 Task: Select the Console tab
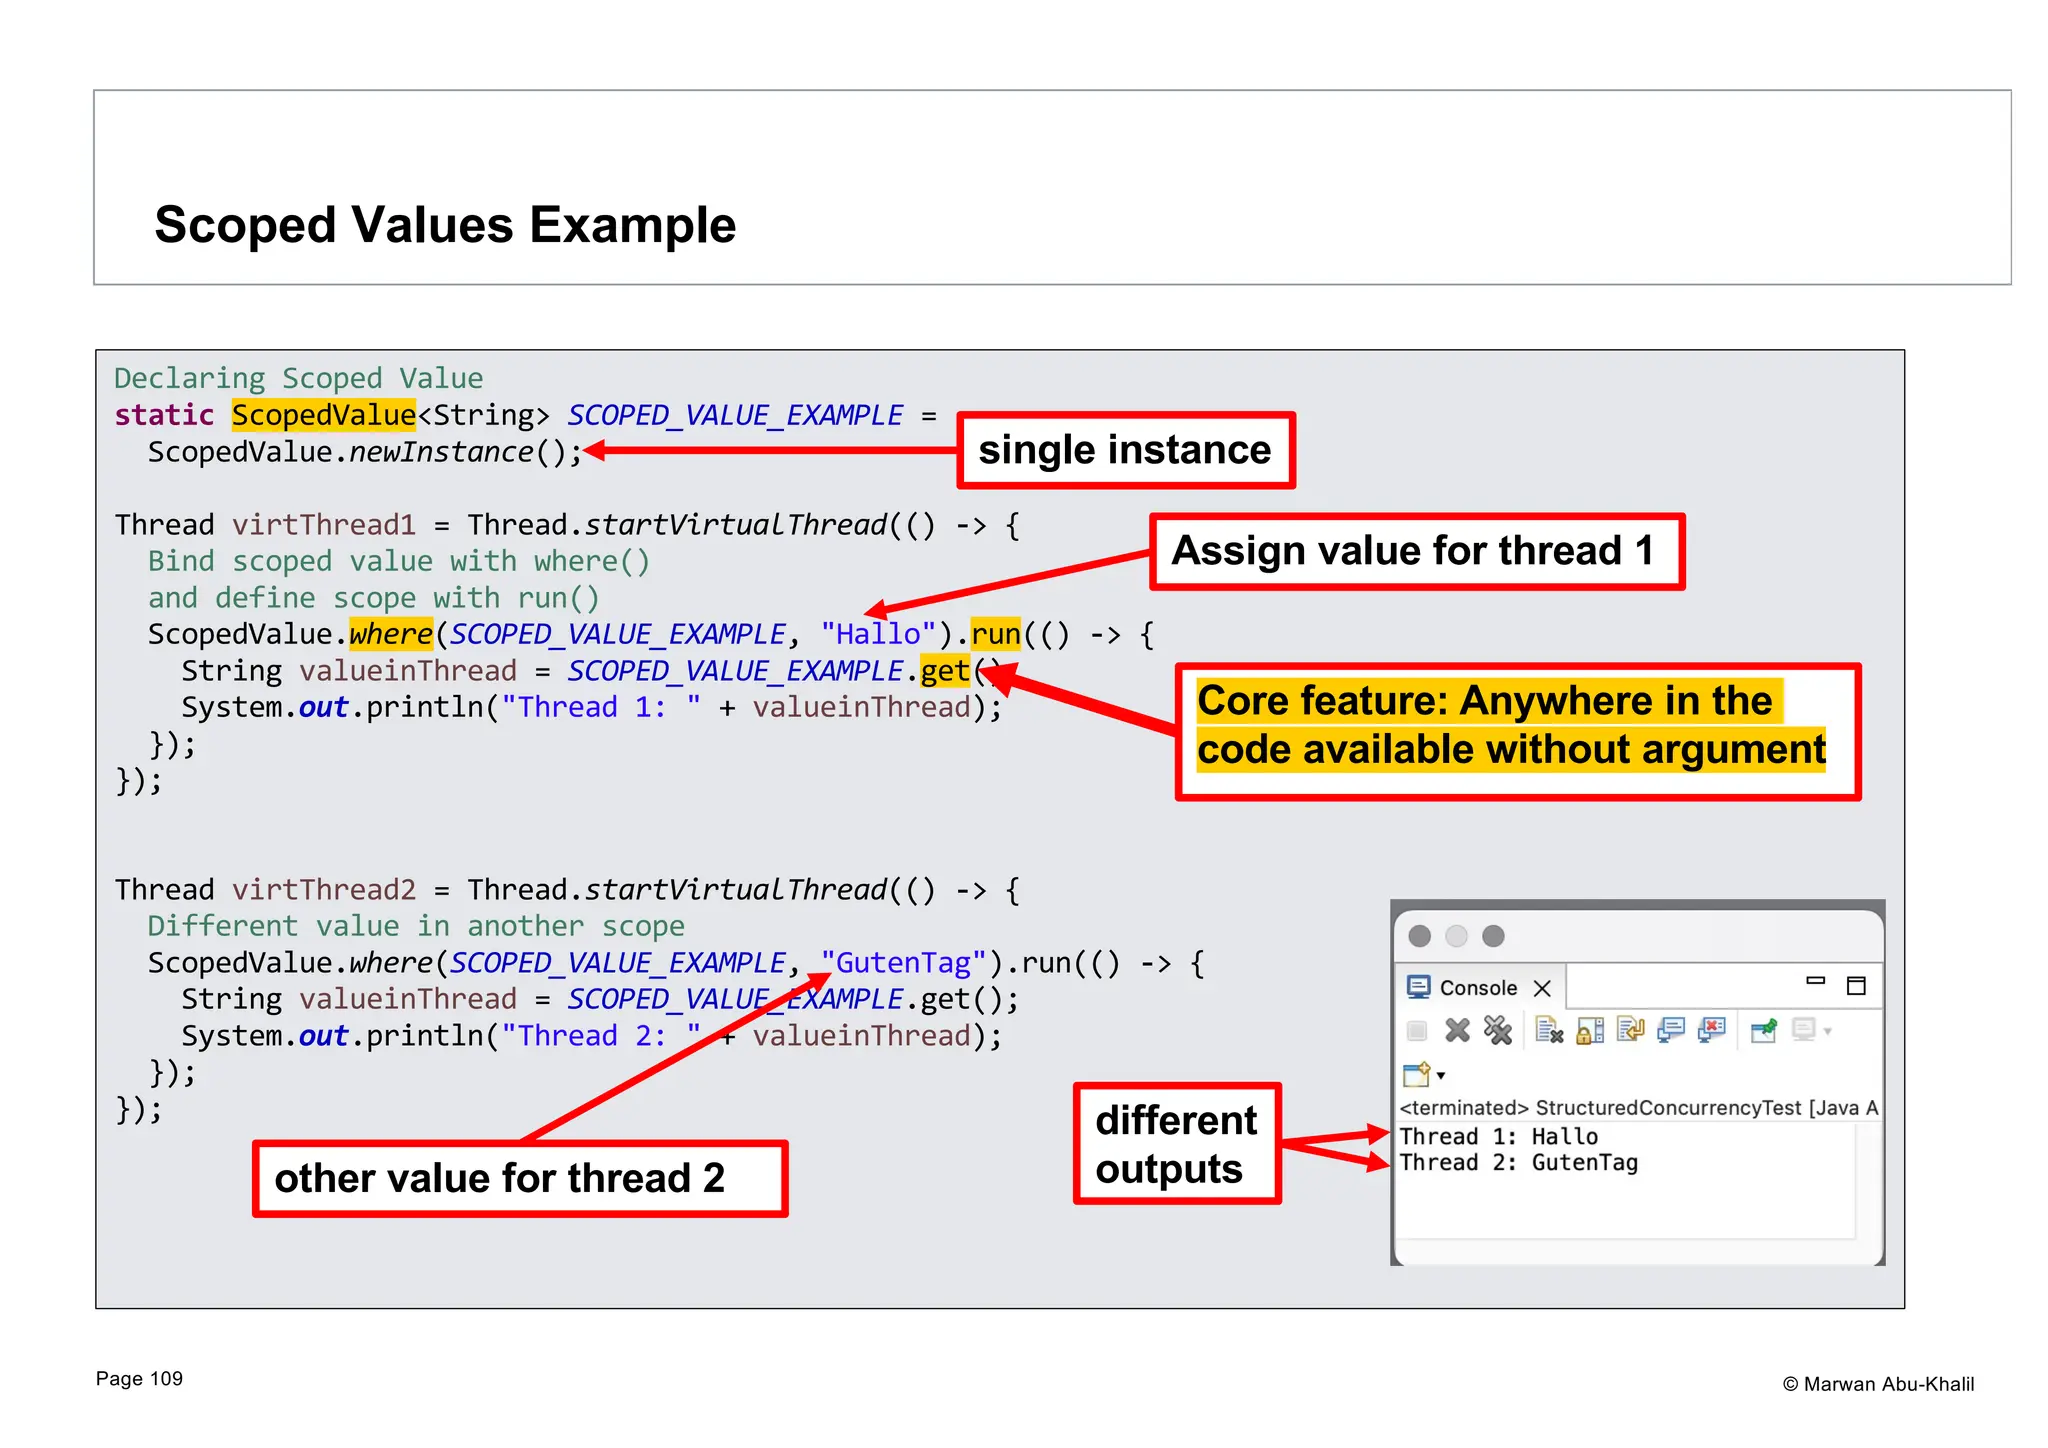[x=1477, y=988]
